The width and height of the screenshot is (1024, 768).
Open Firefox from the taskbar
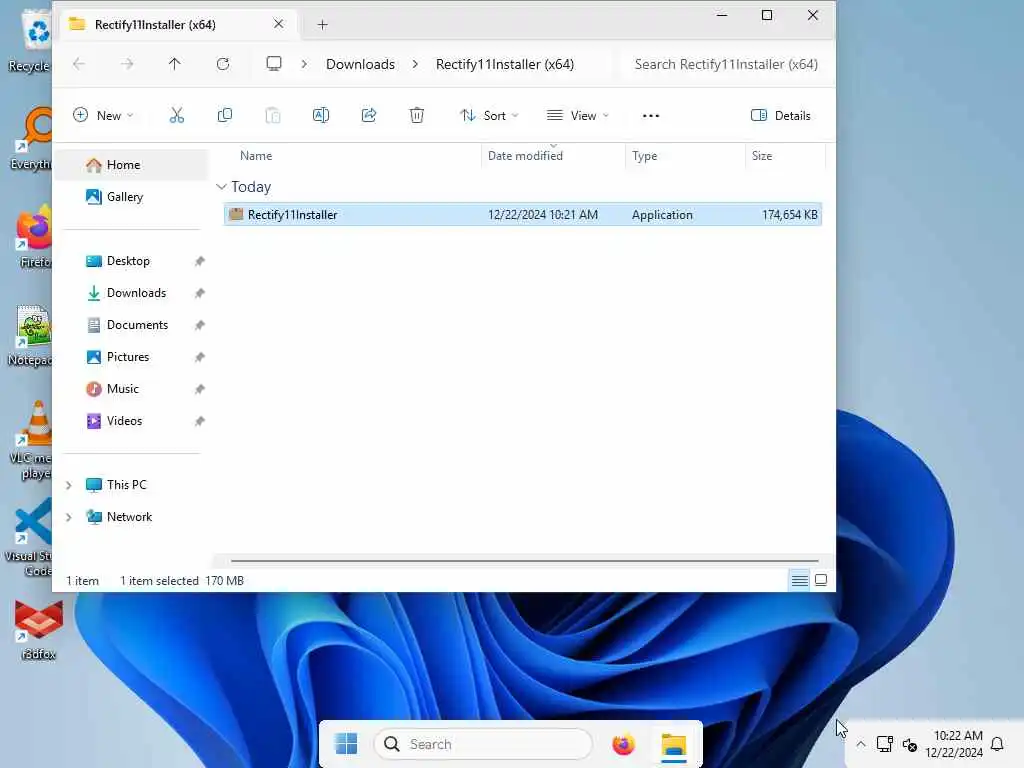(623, 744)
